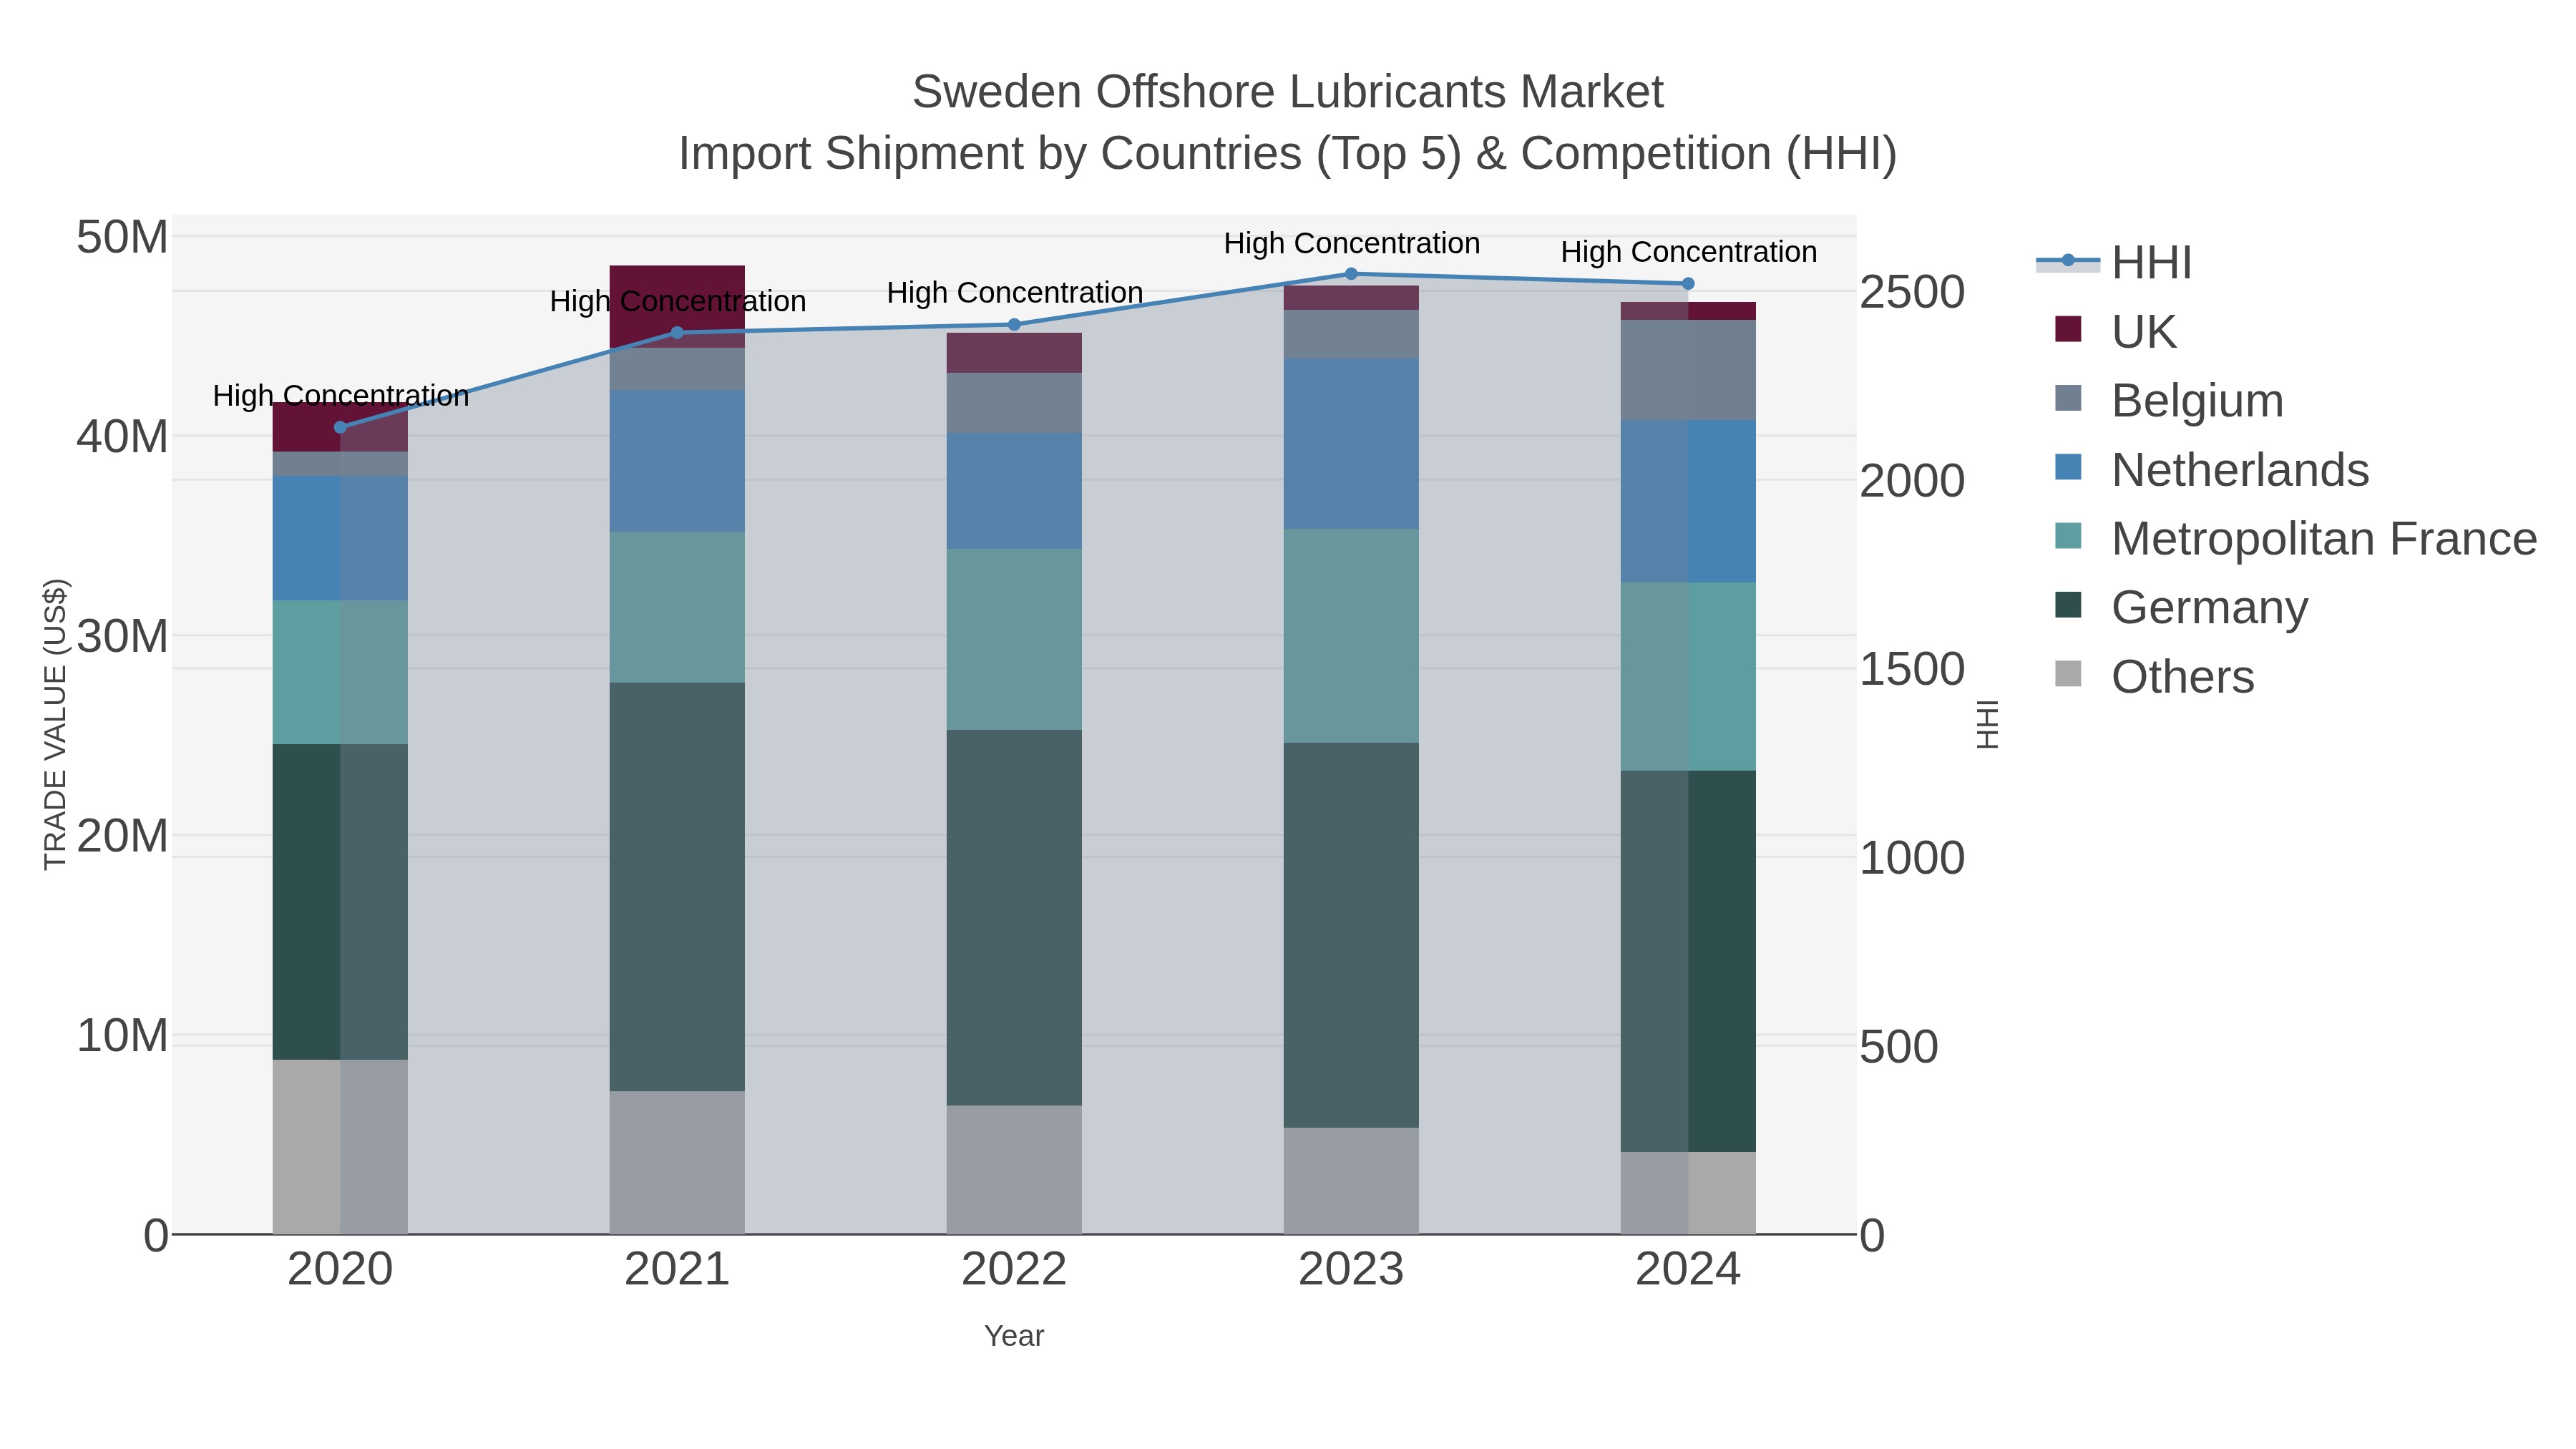Click the 2000 right axis tick label
2576x1449 pixels.
[1912, 481]
